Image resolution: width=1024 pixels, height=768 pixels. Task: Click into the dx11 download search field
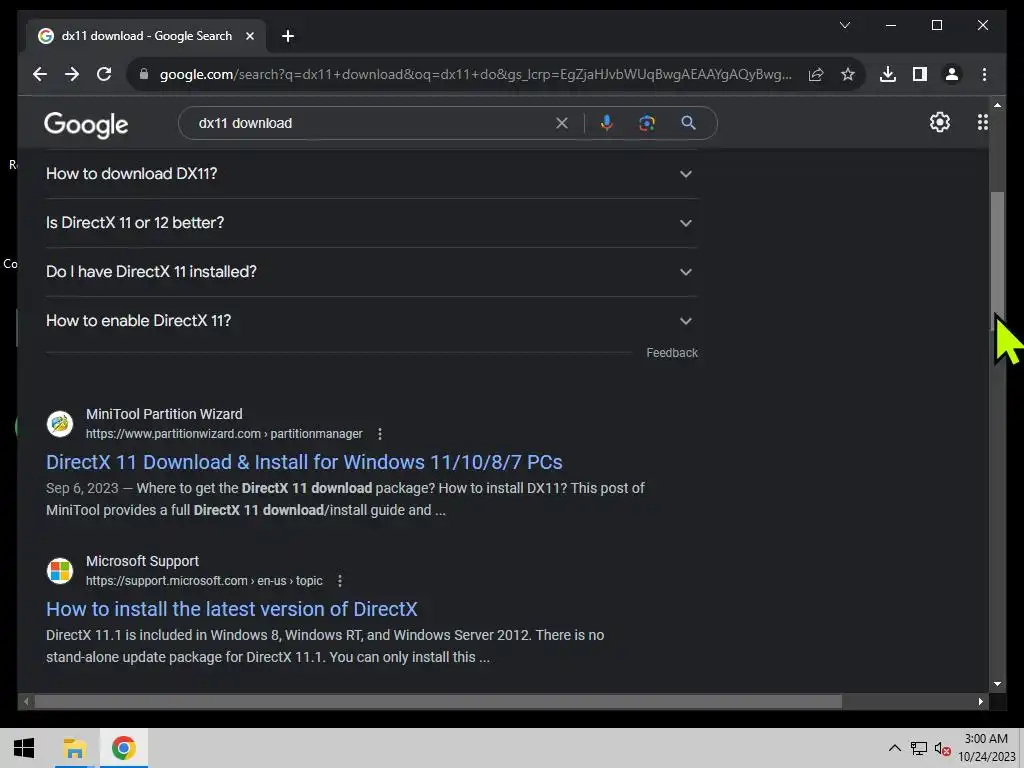pos(372,123)
